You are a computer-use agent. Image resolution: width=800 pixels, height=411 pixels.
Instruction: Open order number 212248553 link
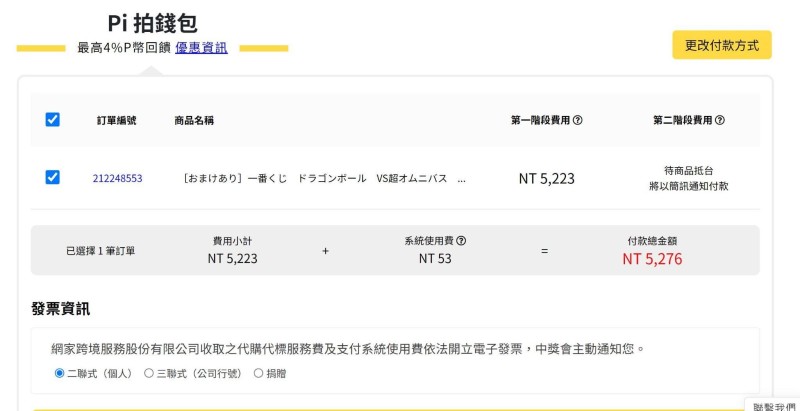click(x=117, y=179)
